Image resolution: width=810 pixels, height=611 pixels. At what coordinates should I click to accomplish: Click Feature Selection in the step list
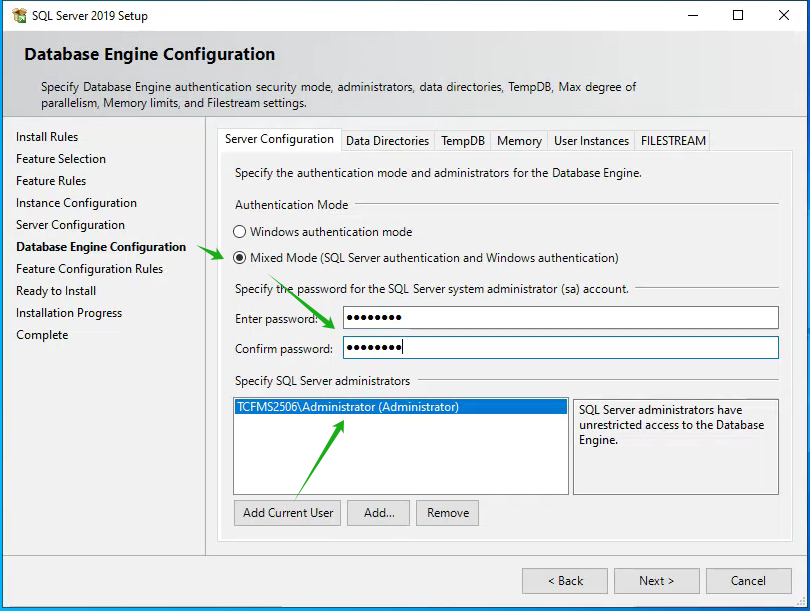[x=61, y=159]
